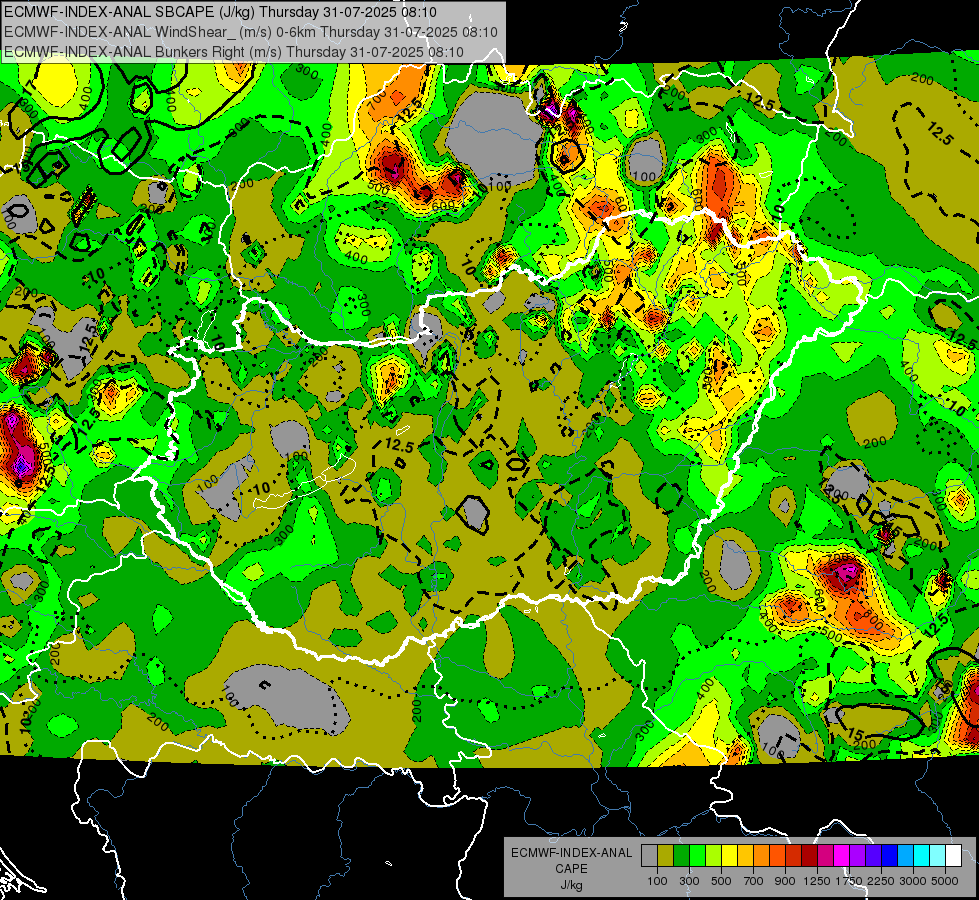Click the CAPE label in legend
Image resolution: width=979 pixels, height=900 pixels.
pos(572,868)
